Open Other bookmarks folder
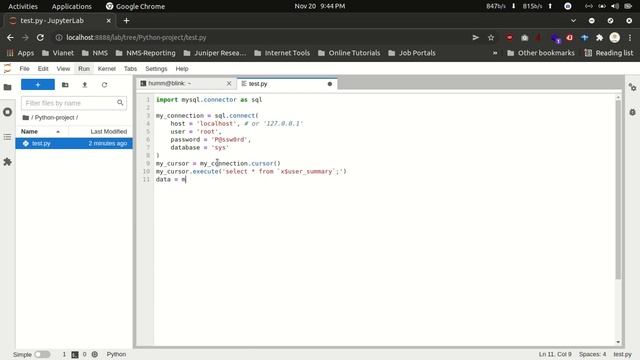This screenshot has width=640, height=360. click(x=541, y=53)
